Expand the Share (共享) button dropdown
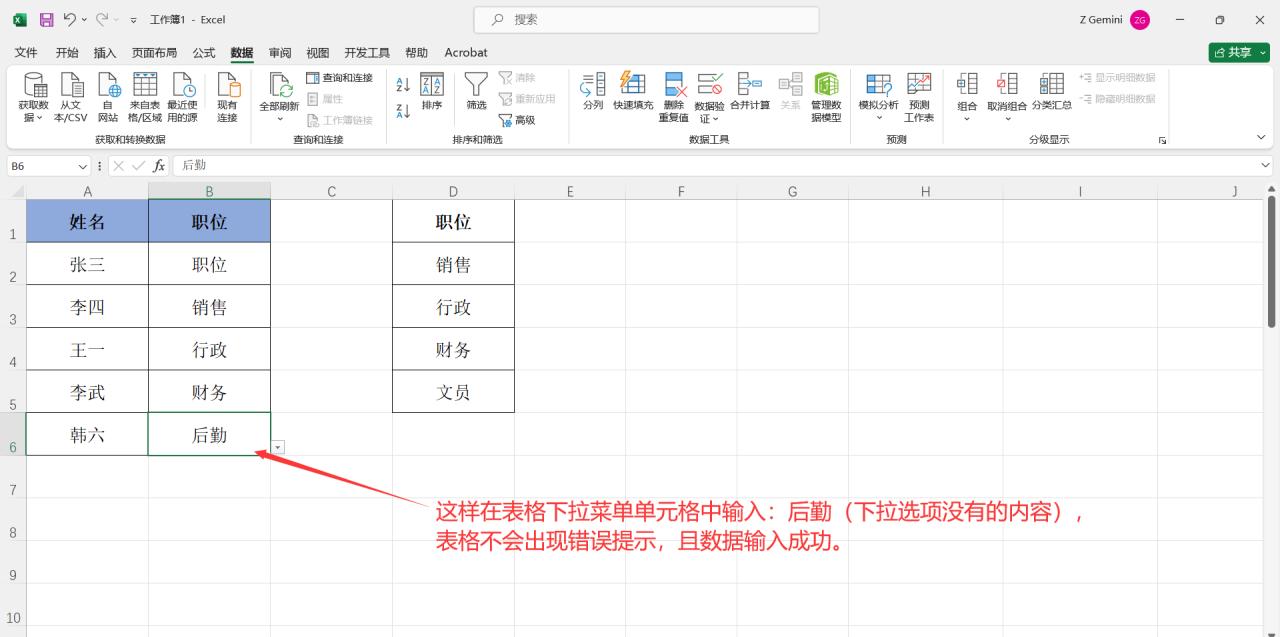The width and height of the screenshot is (1280, 637). pyautogui.click(x=1262, y=52)
